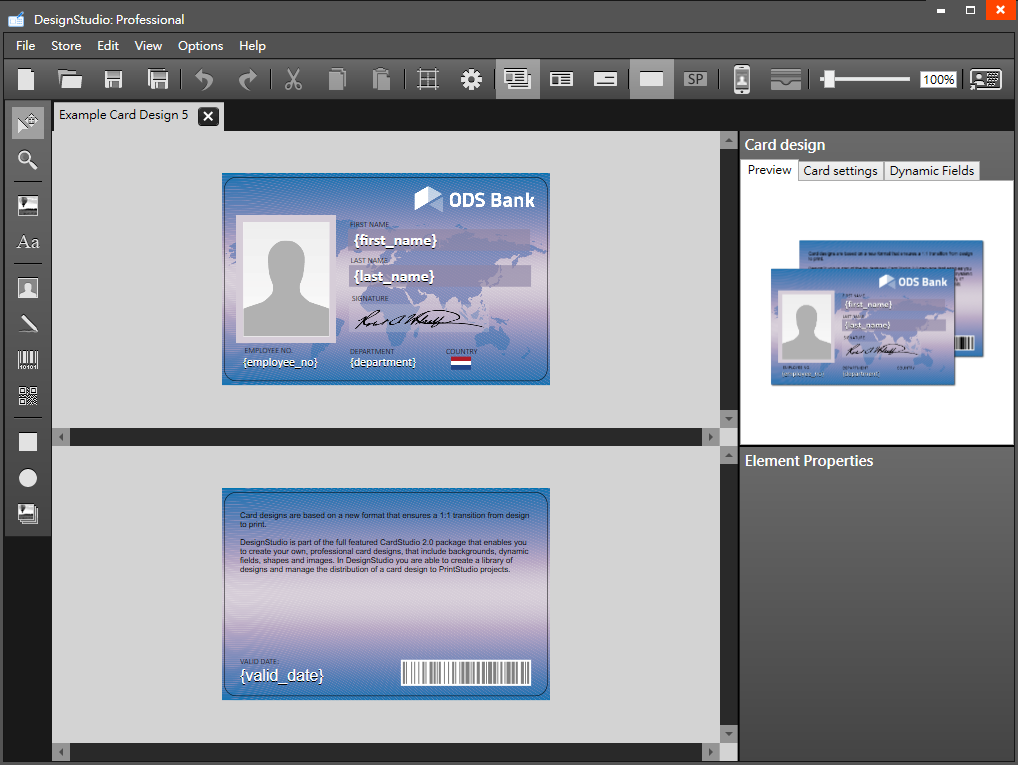Save the current card design

(x=114, y=79)
